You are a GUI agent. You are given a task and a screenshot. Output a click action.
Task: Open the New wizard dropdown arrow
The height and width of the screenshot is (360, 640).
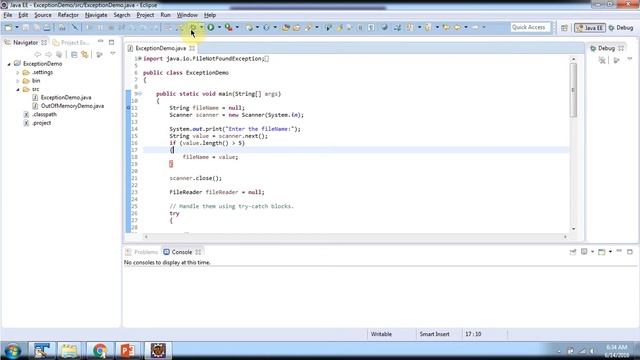coord(17,27)
